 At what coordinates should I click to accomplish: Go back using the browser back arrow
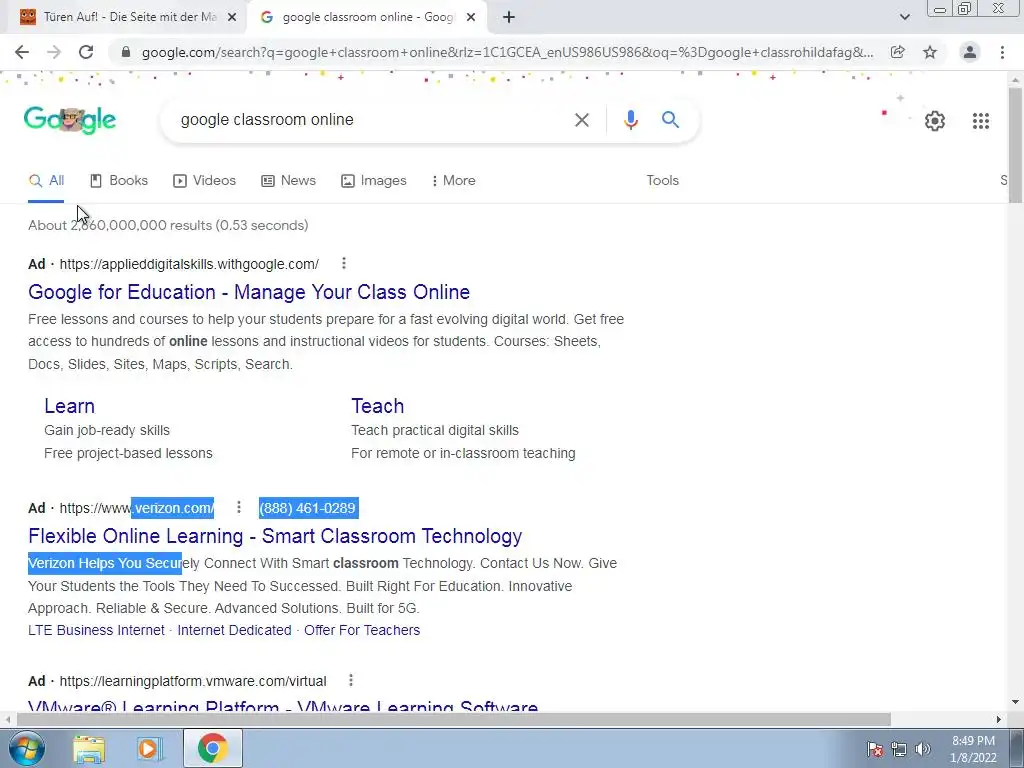click(22, 52)
